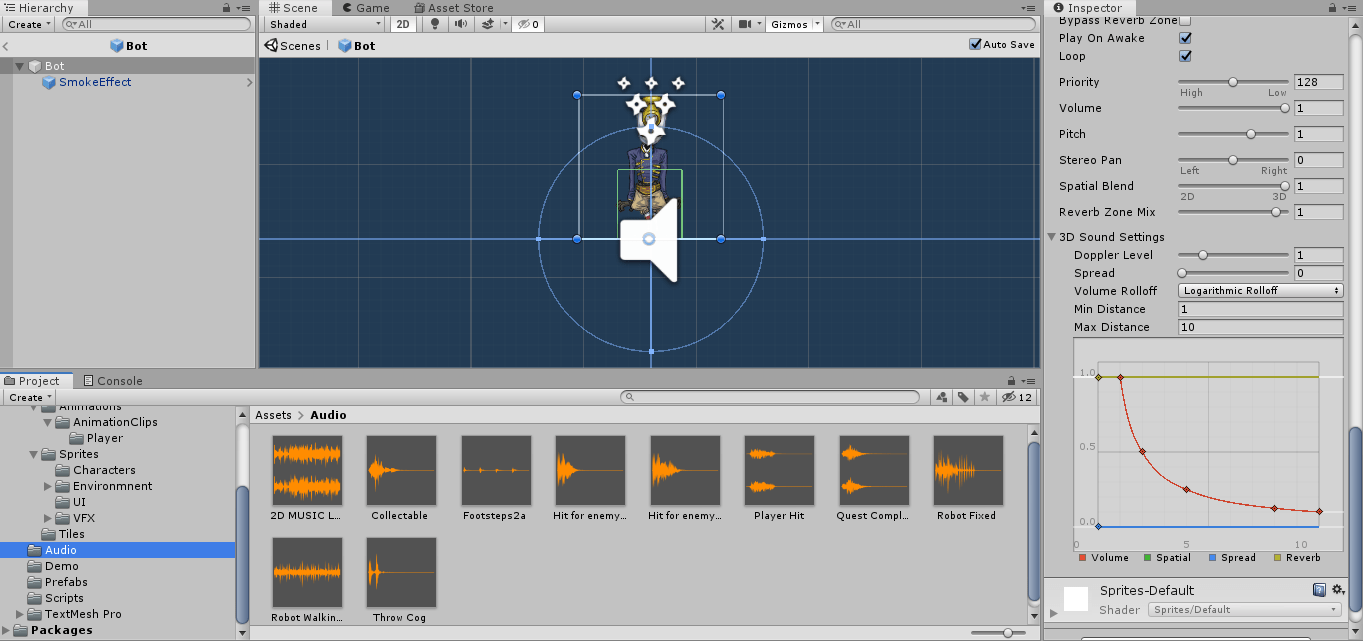Expand the Environment folder
1363x641 pixels.
48,486
